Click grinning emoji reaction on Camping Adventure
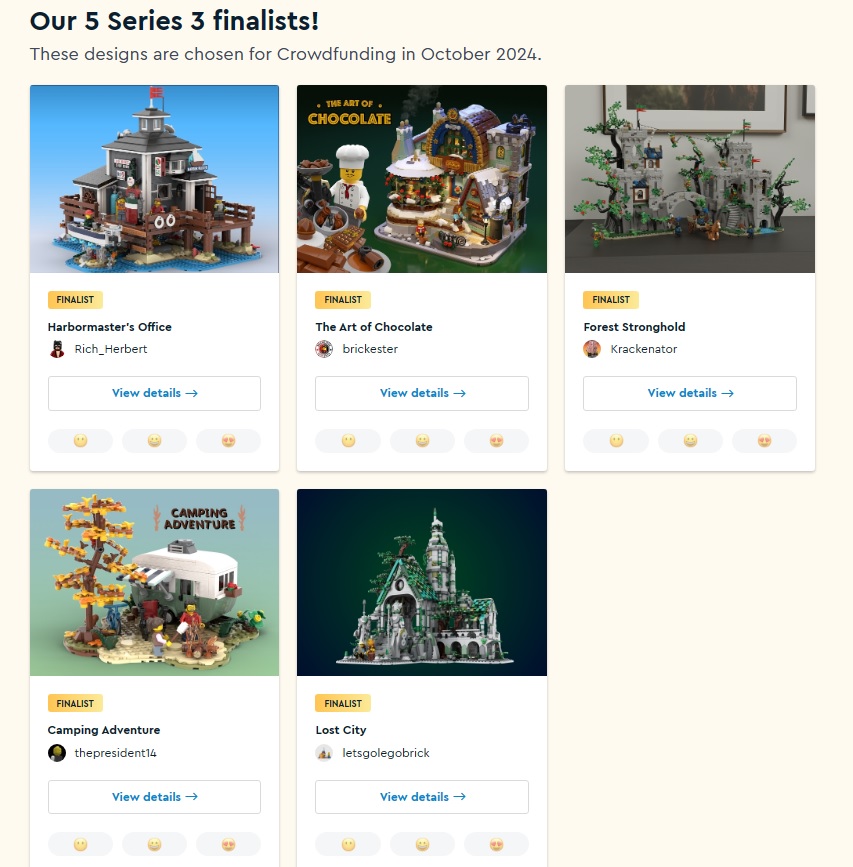 pos(154,844)
